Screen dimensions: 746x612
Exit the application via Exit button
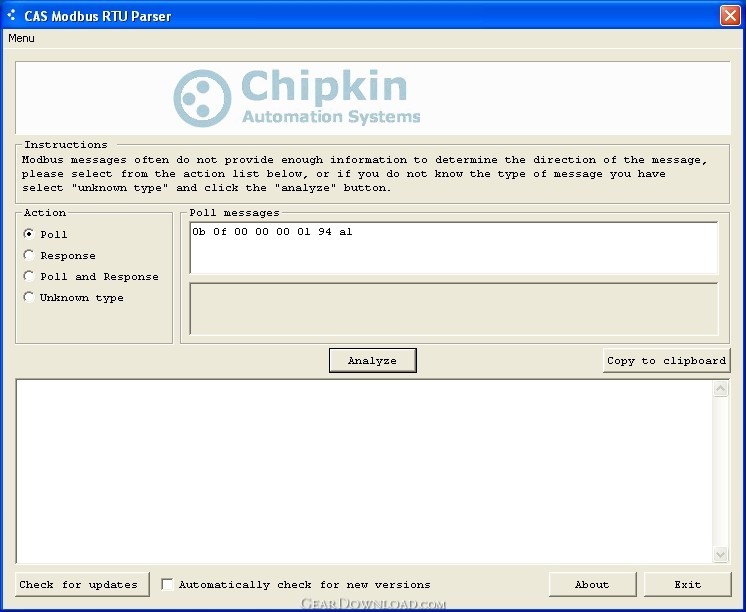point(687,584)
